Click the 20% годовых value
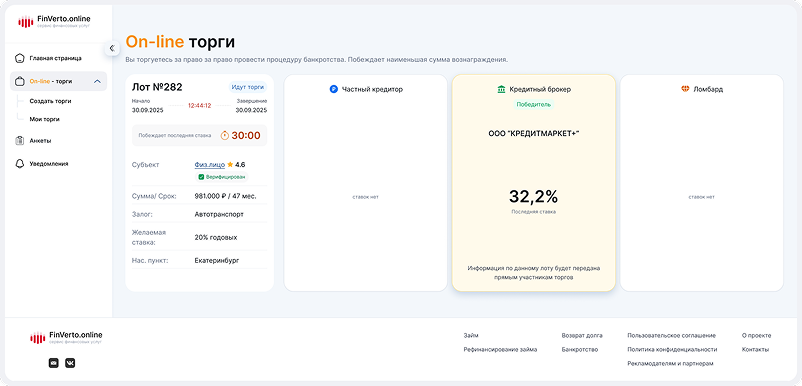The width and height of the screenshot is (802, 386). click(x=216, y=238)
